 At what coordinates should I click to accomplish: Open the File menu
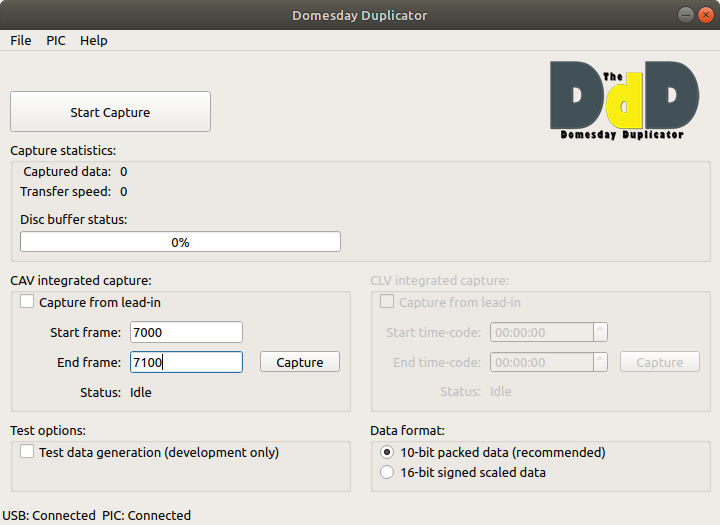(21, 40)
